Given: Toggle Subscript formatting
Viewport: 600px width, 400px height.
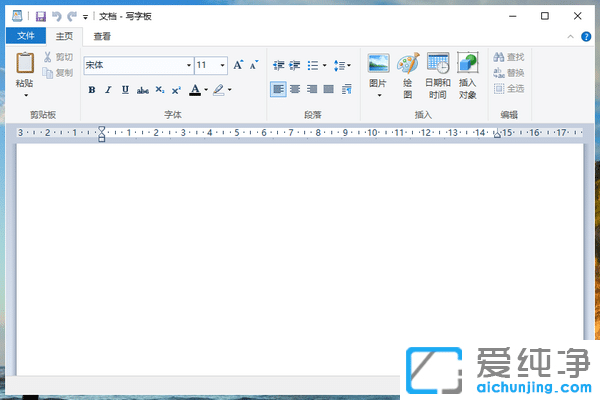Looking at the screenshot, I should click(x=160, y=90).
